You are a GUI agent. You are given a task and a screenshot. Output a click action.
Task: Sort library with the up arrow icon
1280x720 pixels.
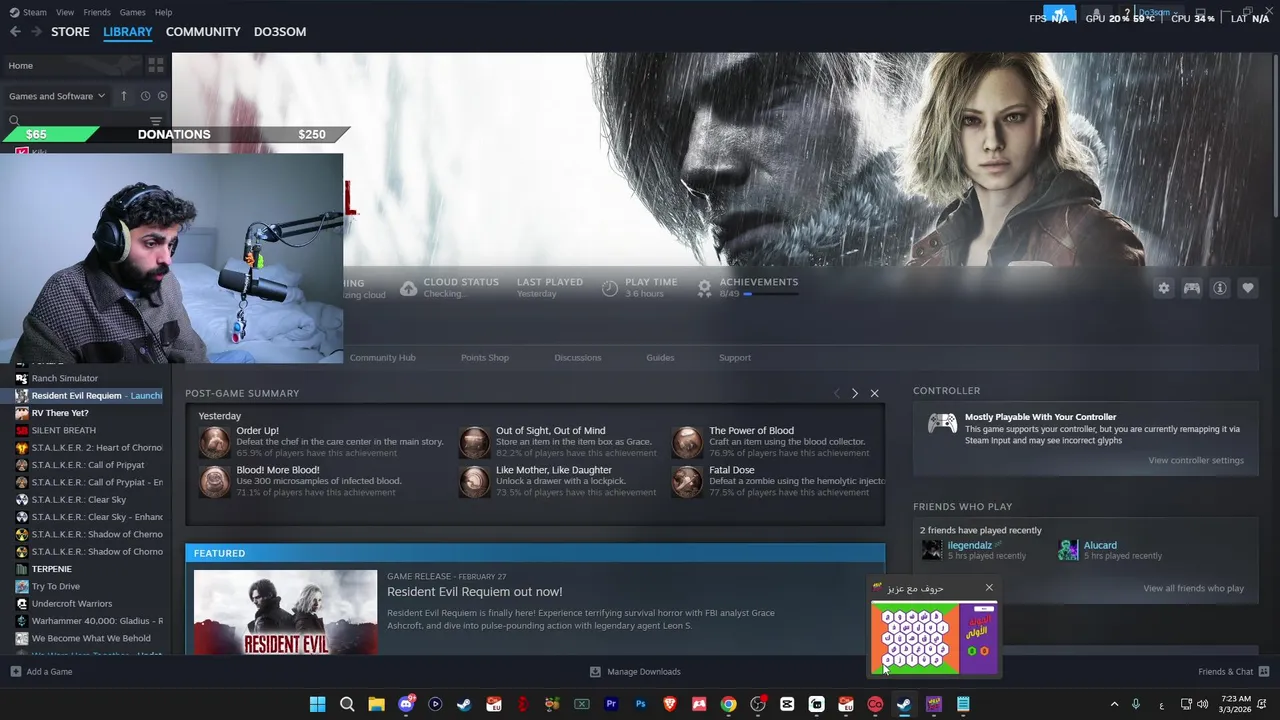tap(124, 96)
